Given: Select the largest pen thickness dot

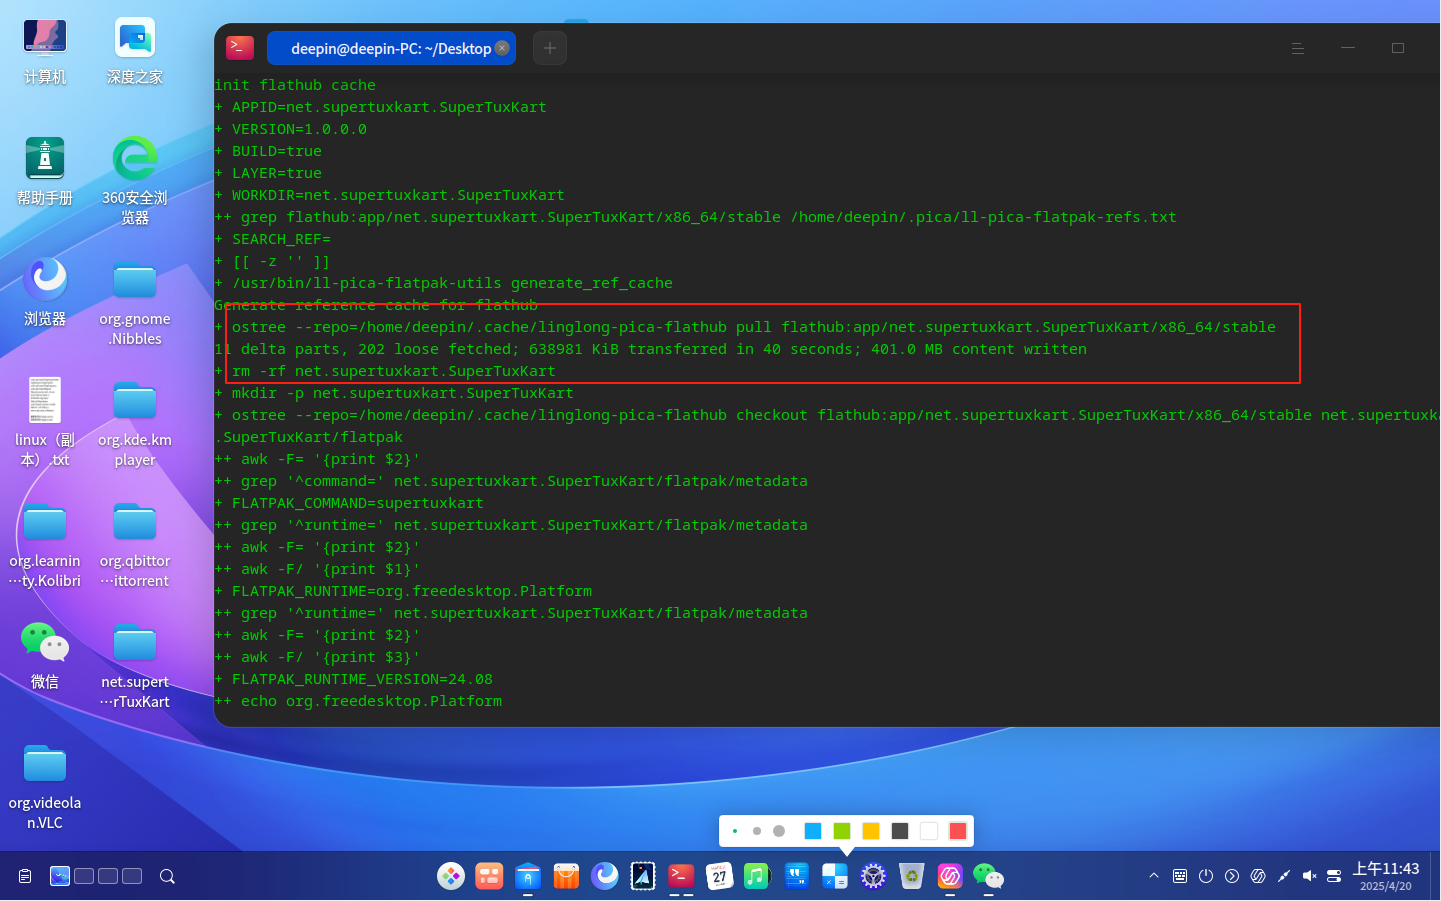Looking at the screenshot, I should [x=779, y=831].
